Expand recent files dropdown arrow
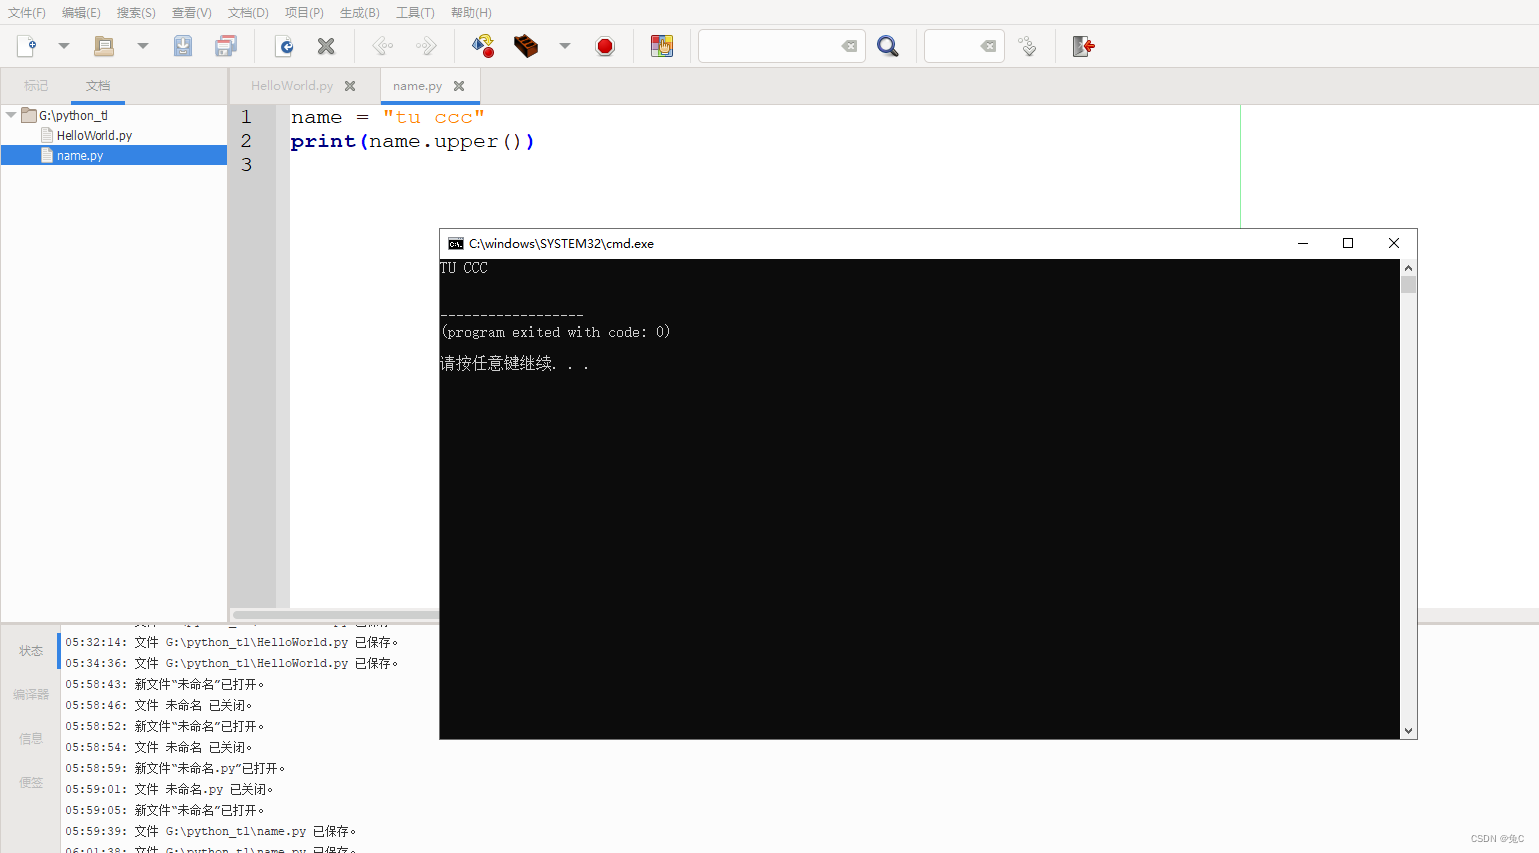 [143, 46]
